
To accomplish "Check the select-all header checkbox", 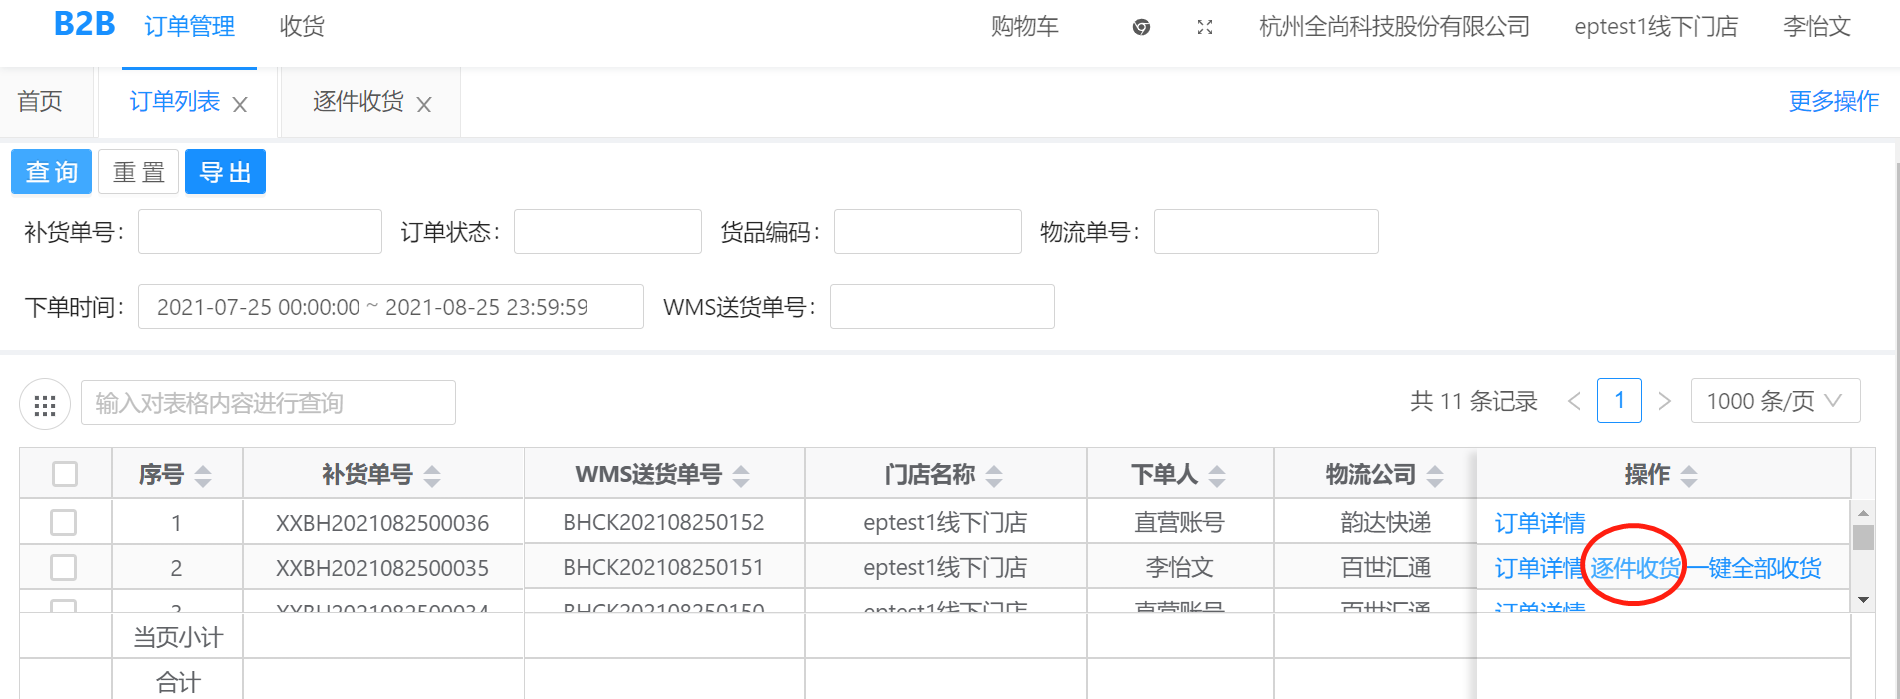I will point(65,474).
